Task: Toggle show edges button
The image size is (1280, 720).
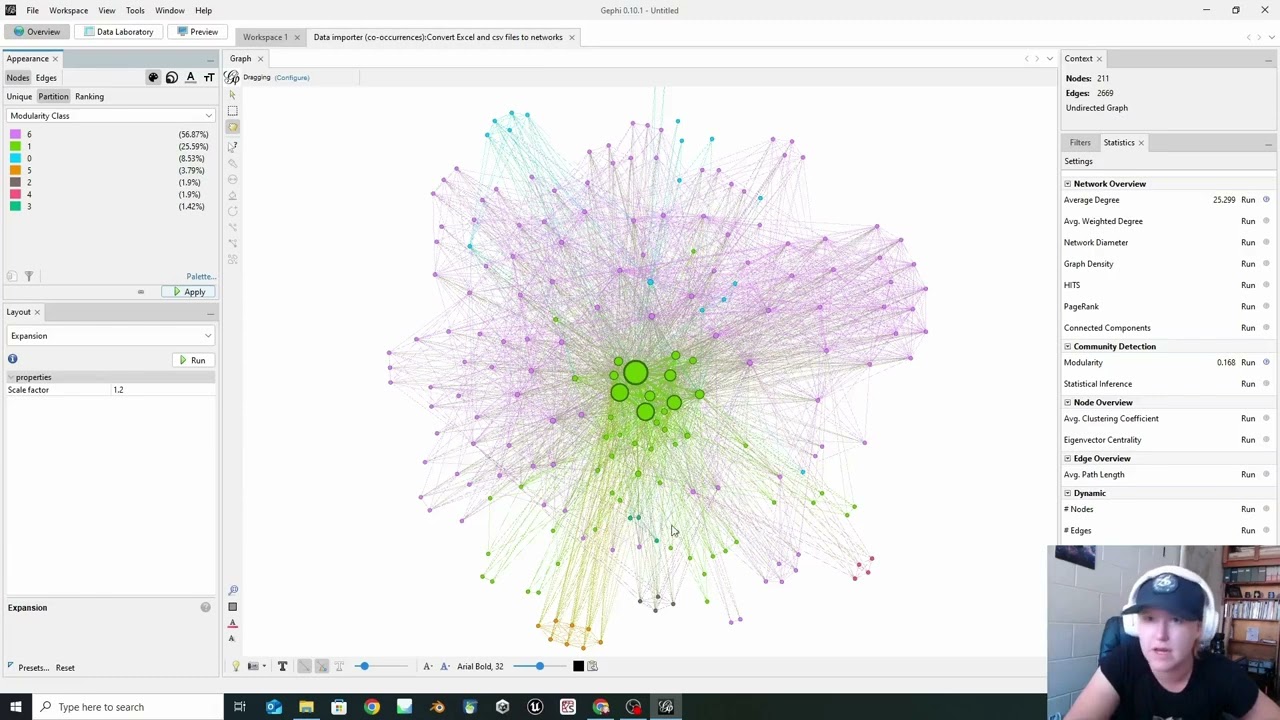Action: pos(305,666)
